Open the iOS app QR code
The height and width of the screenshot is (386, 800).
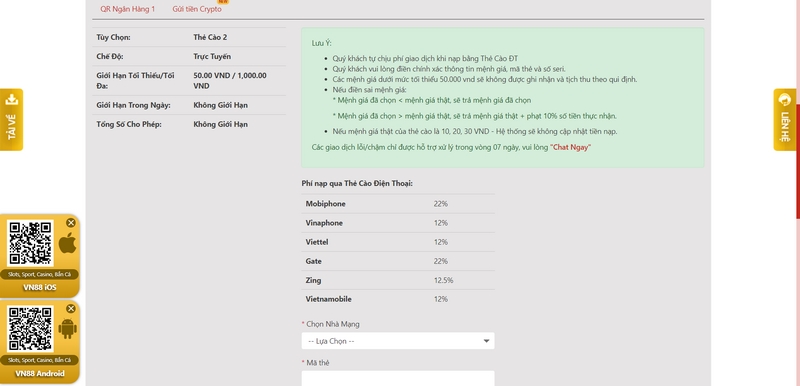(x=30, y=243)
